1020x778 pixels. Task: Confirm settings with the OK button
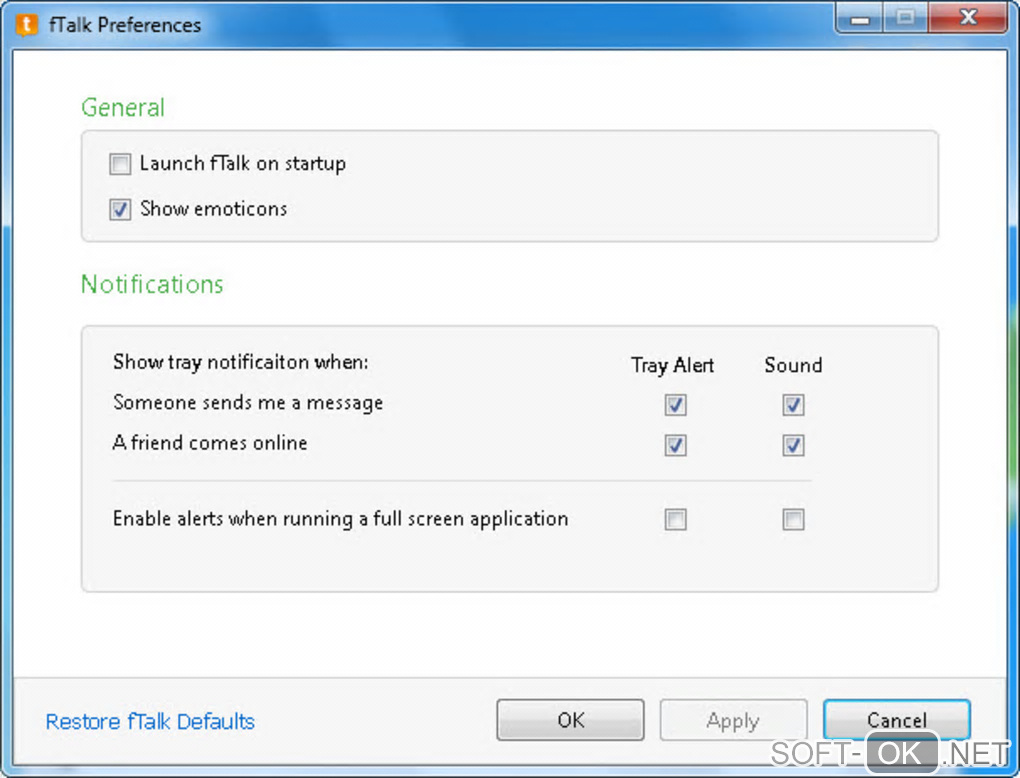(x=570, y=720)
